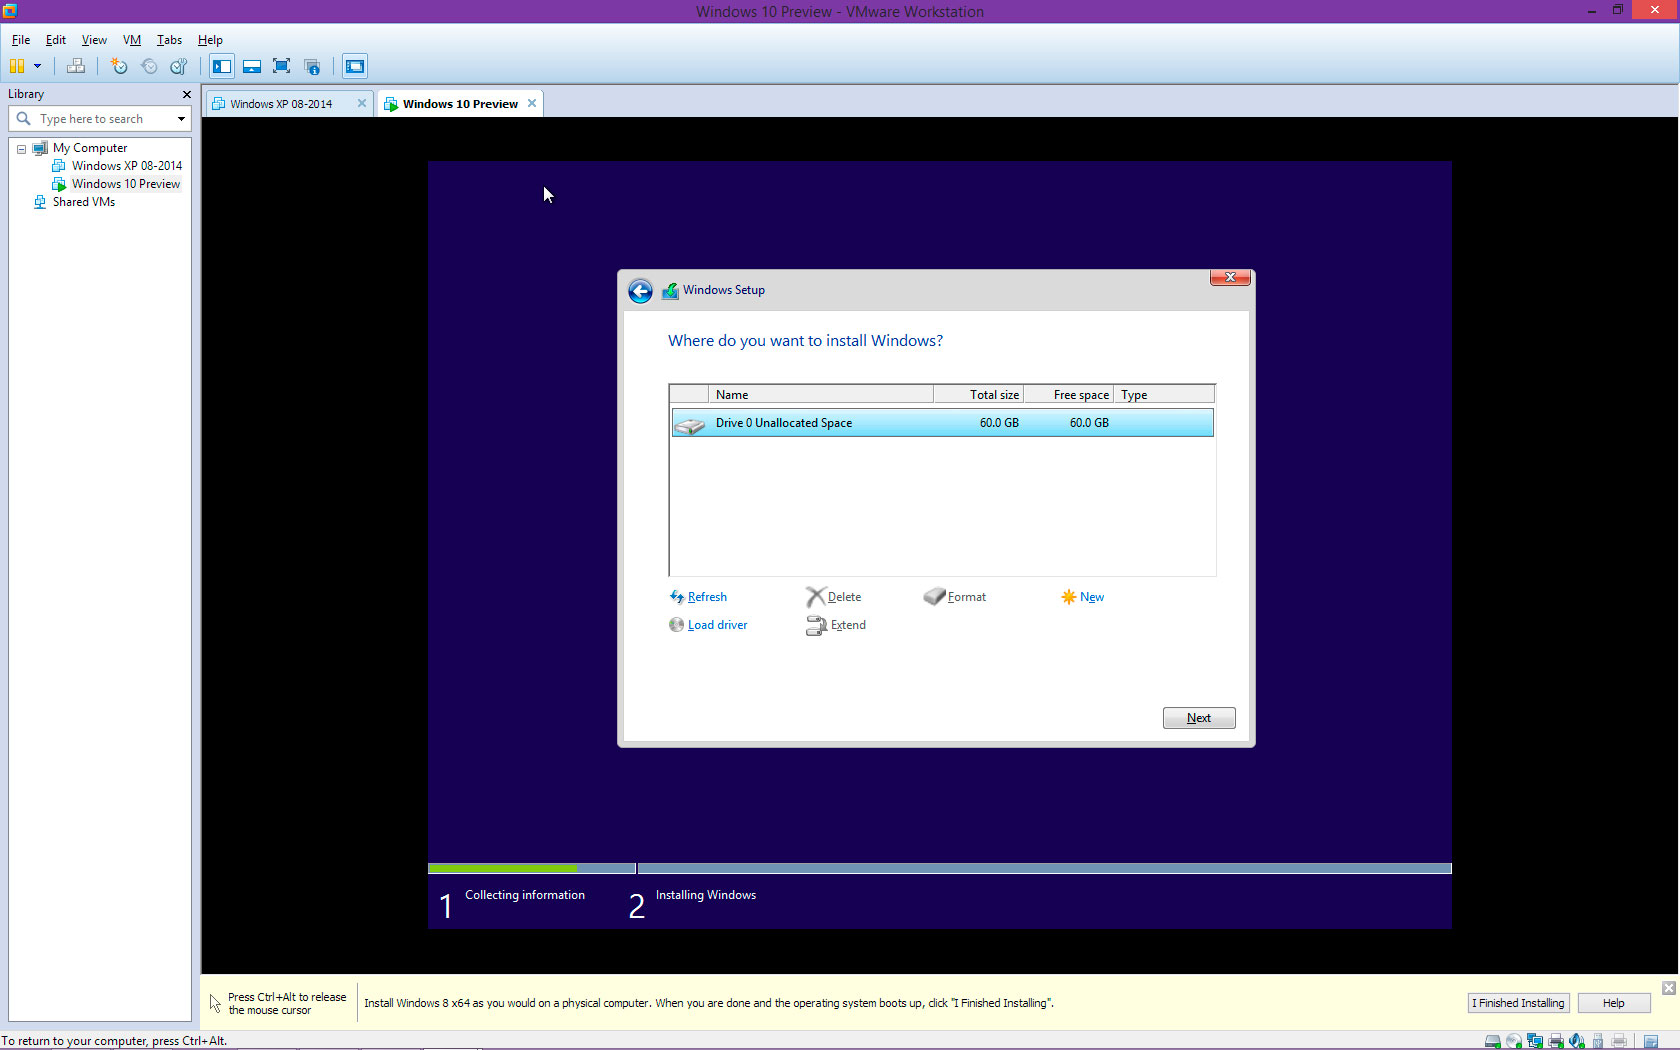
Task: Click the I Finished Installing button
Action: pos(1517,1003)
